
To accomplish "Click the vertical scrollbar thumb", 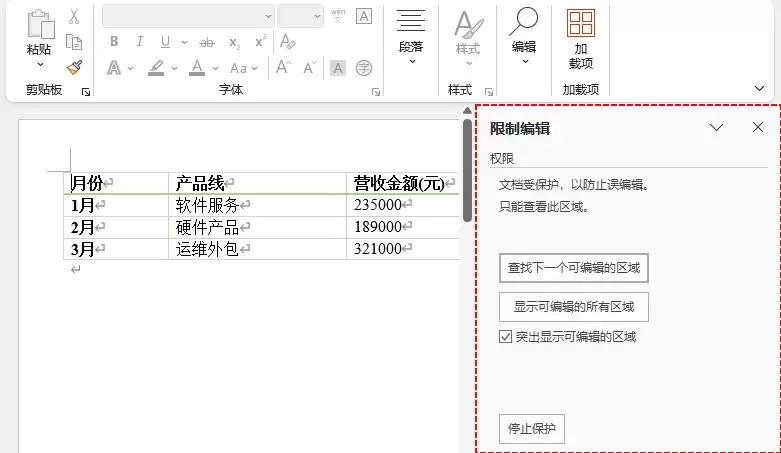I will (x=467, y=170).
